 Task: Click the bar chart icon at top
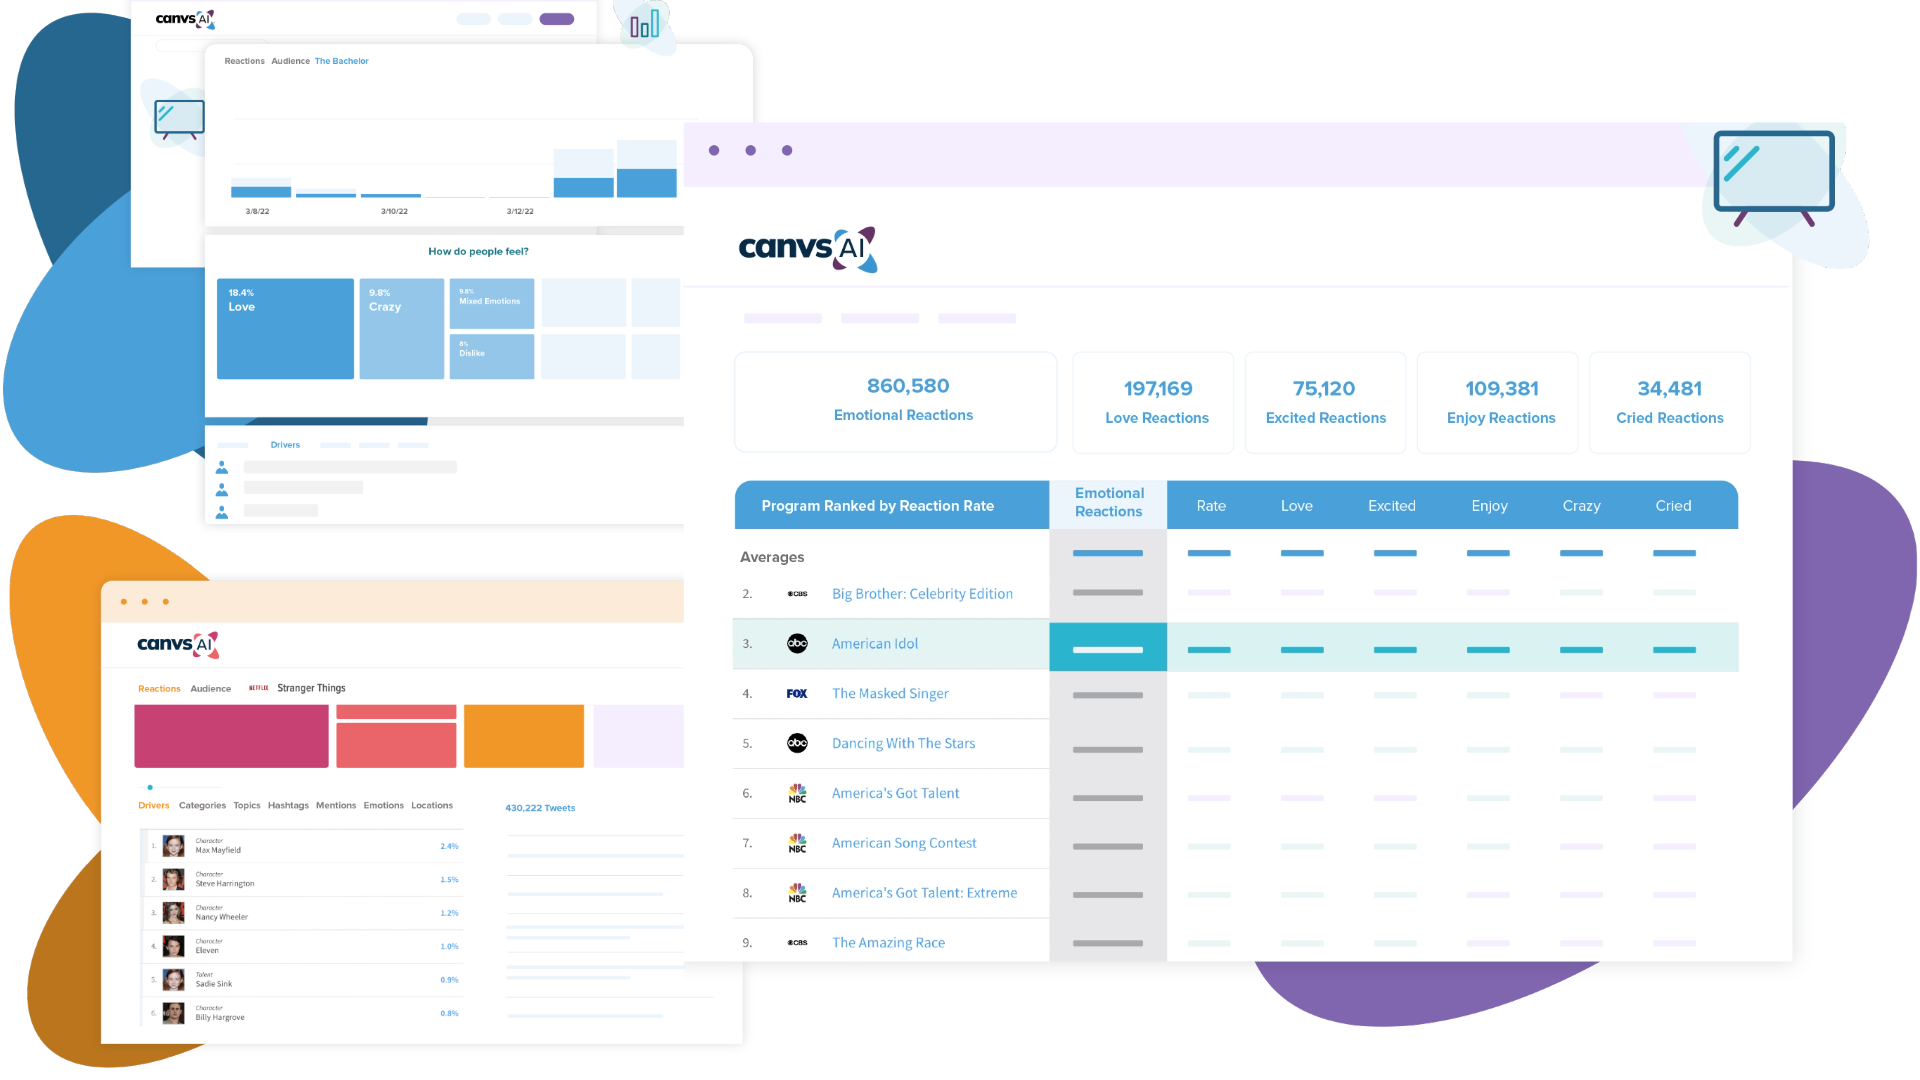(645, 24)
